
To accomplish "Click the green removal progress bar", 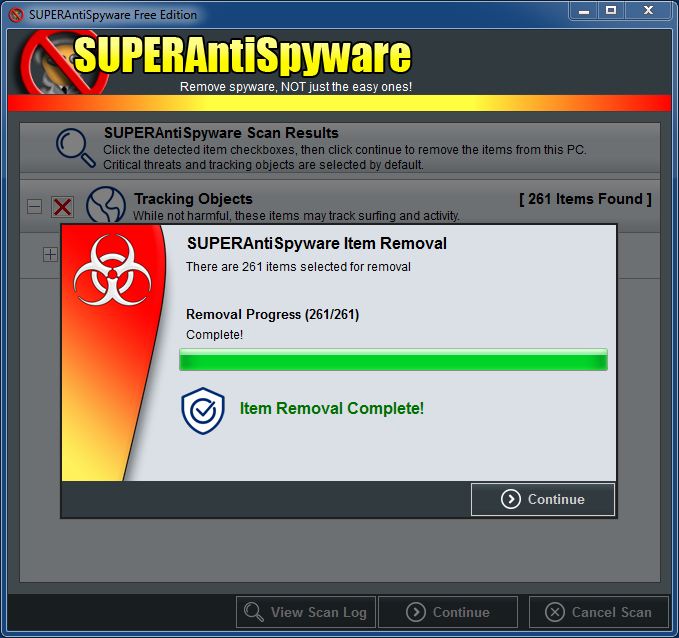I will [393, 360].
